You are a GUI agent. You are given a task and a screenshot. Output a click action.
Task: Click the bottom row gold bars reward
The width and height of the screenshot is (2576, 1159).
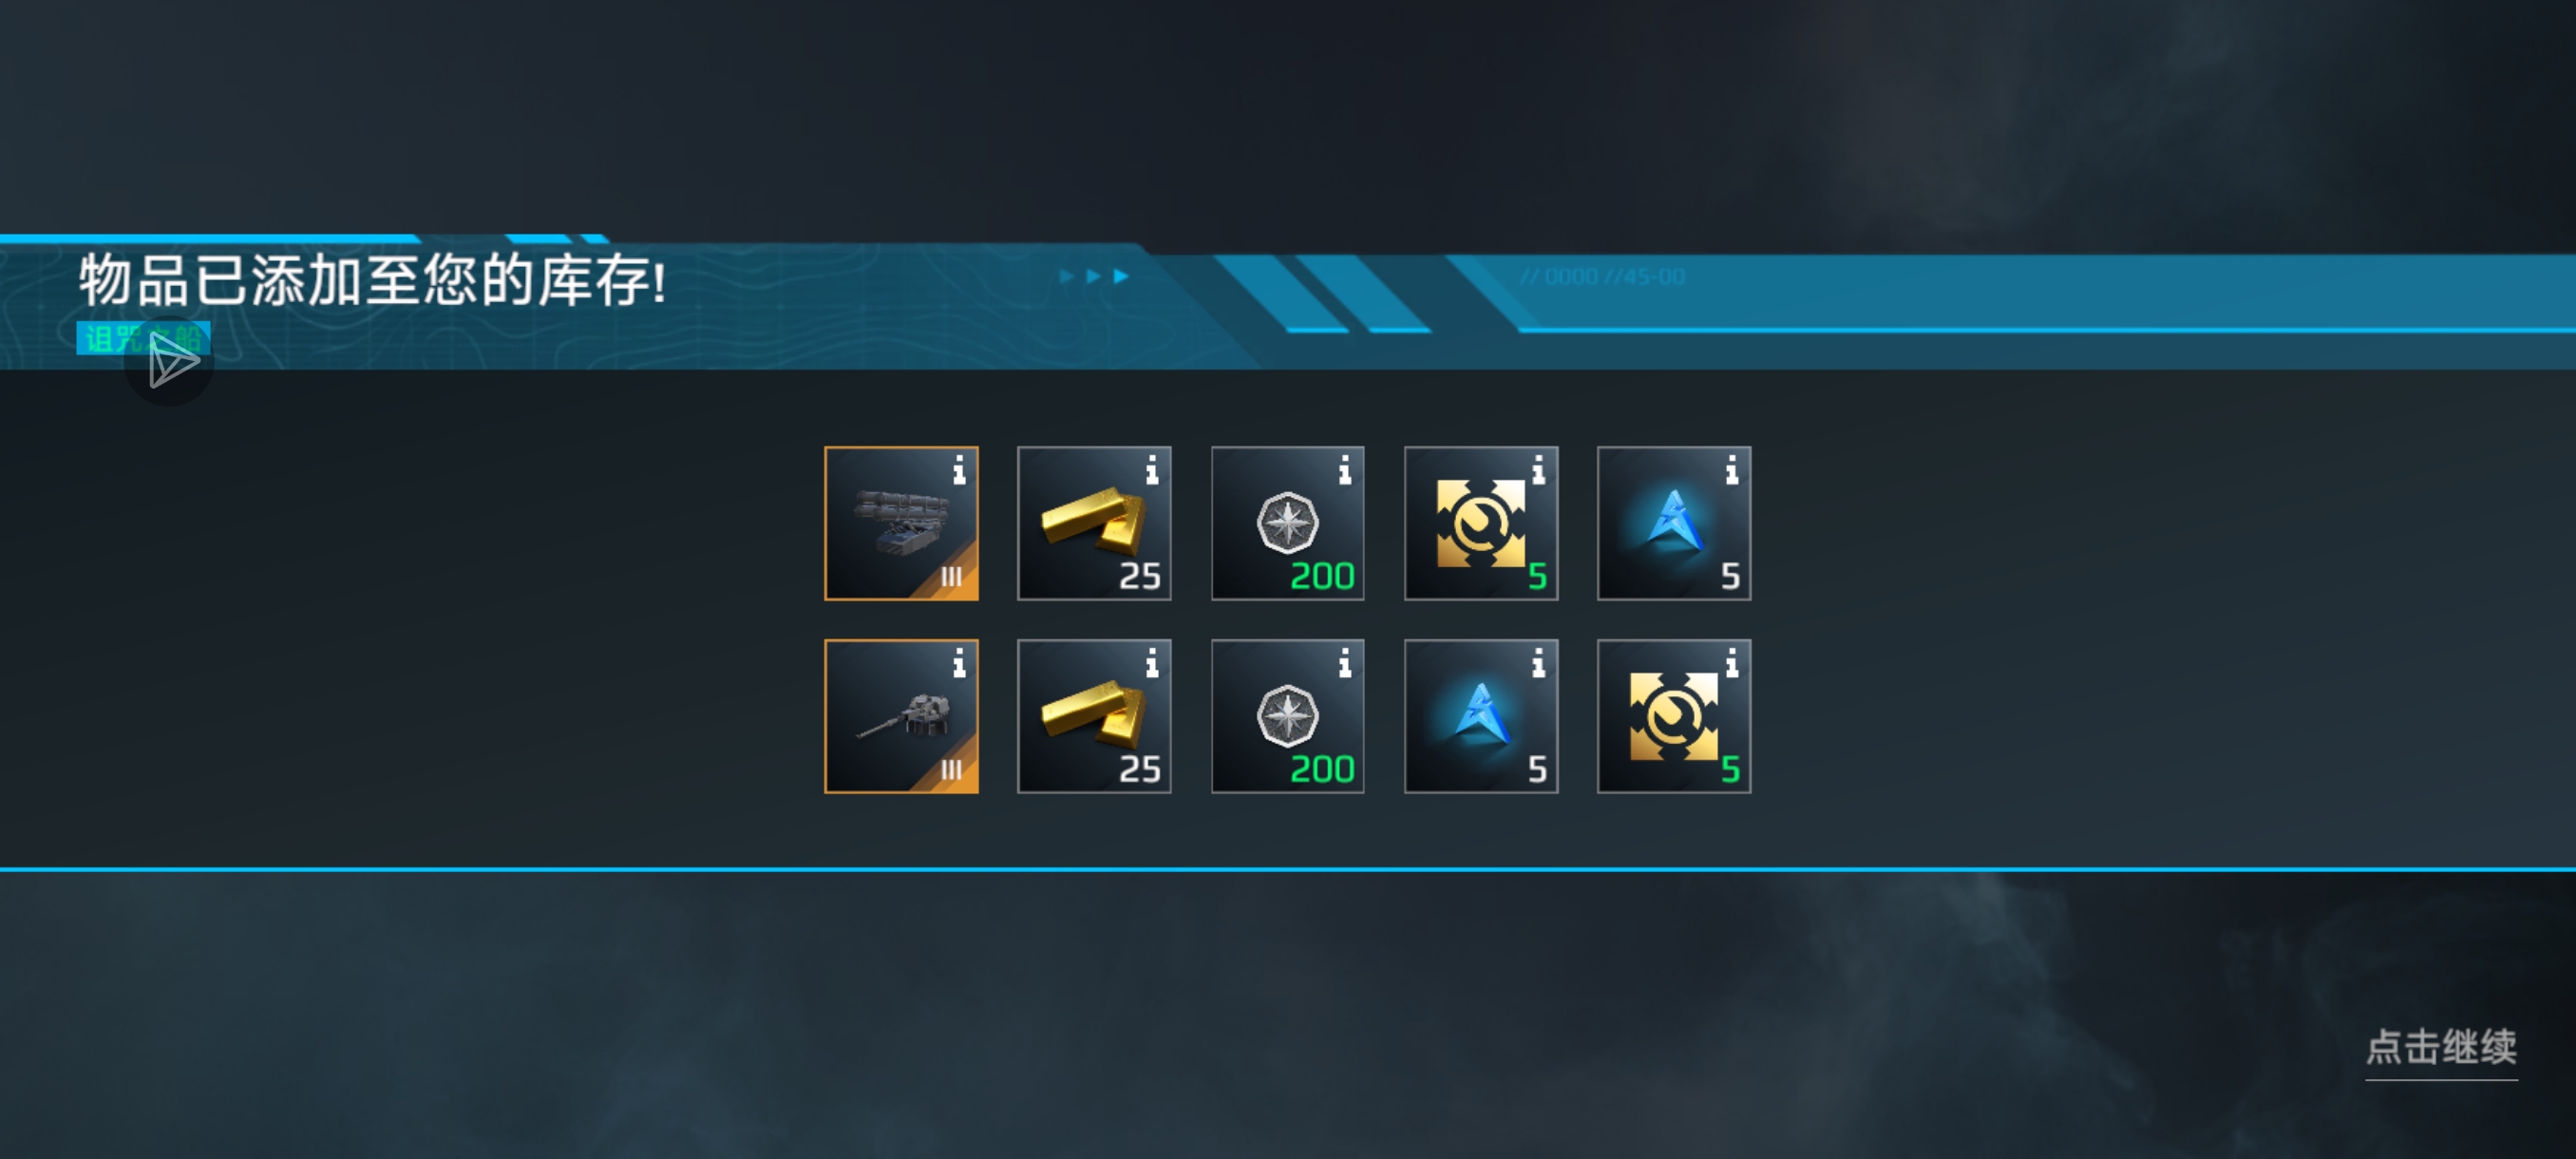pyautogui.click(x=1094, y=716)
